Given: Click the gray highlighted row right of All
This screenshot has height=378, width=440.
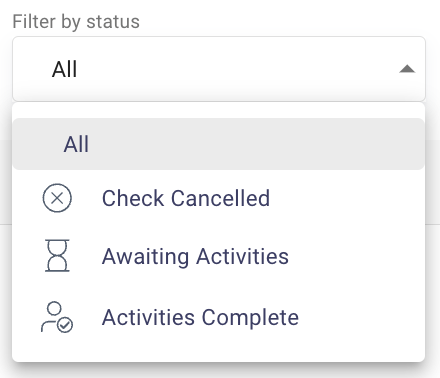Looking at the screenshot, I should click(257, 144).
